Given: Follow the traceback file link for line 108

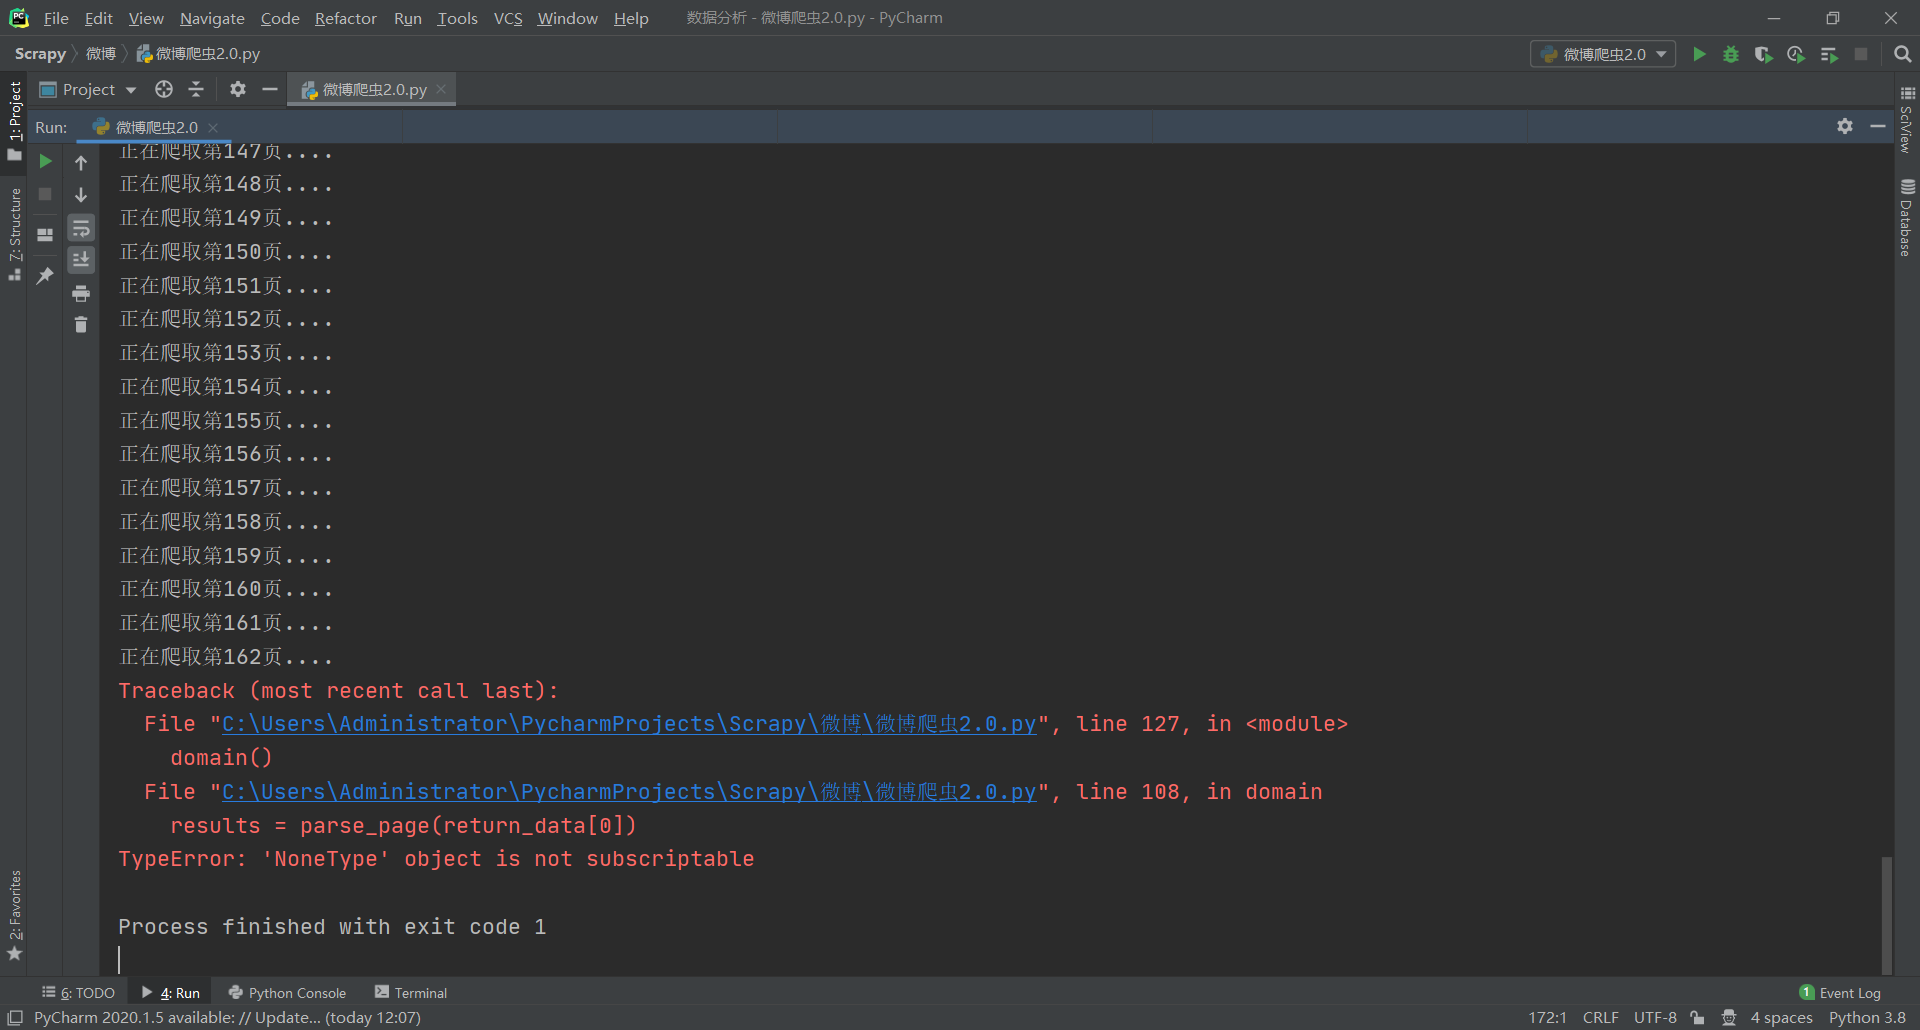Looking at the screenshot, I should click(x=629, y=792).
